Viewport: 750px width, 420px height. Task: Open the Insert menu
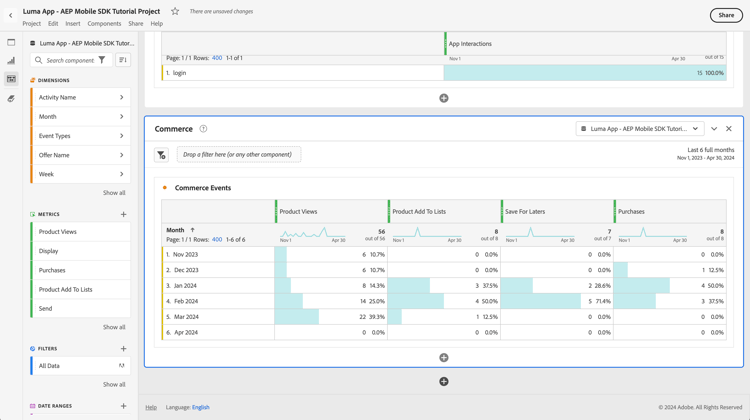point(73,24)
